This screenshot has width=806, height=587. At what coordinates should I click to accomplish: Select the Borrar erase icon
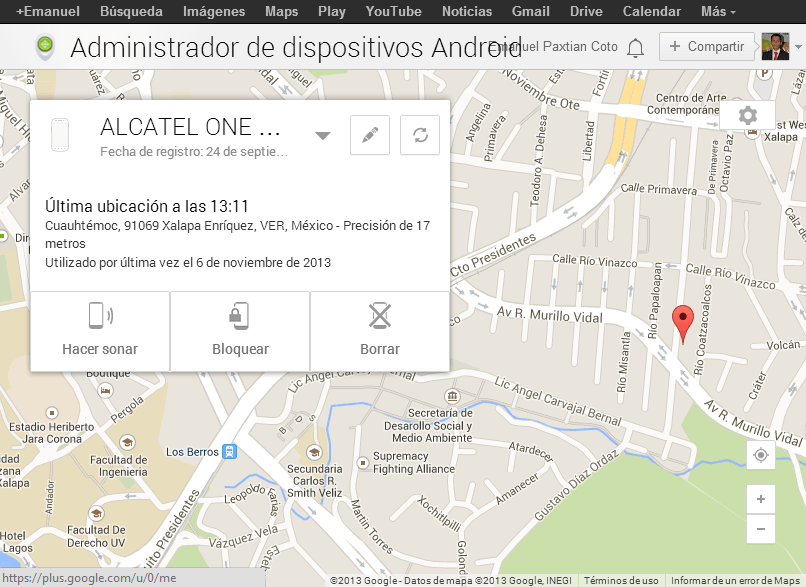coord(379,316)
